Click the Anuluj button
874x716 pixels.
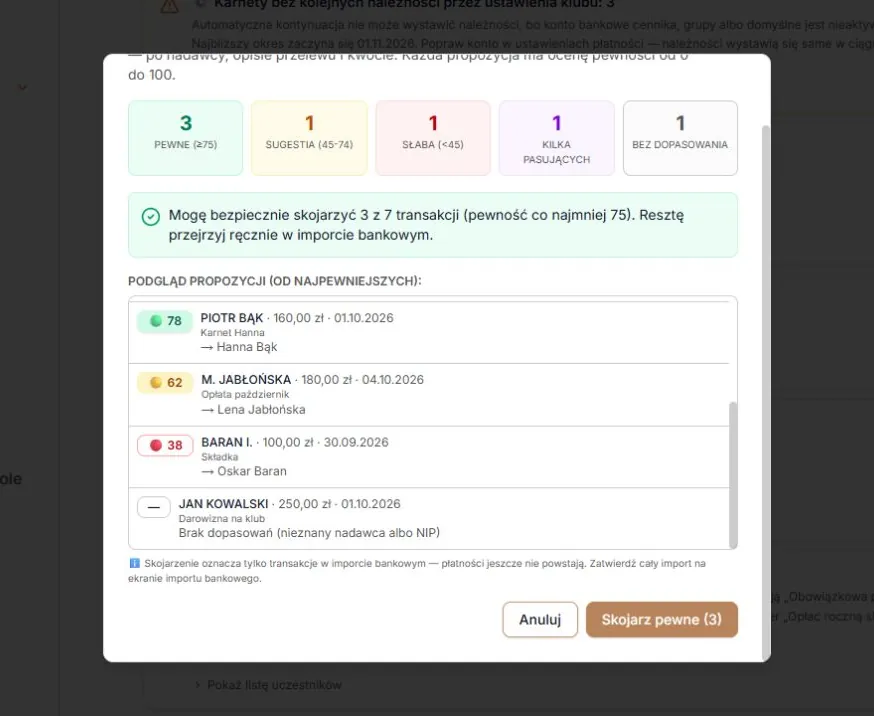(x=540, y=620)
